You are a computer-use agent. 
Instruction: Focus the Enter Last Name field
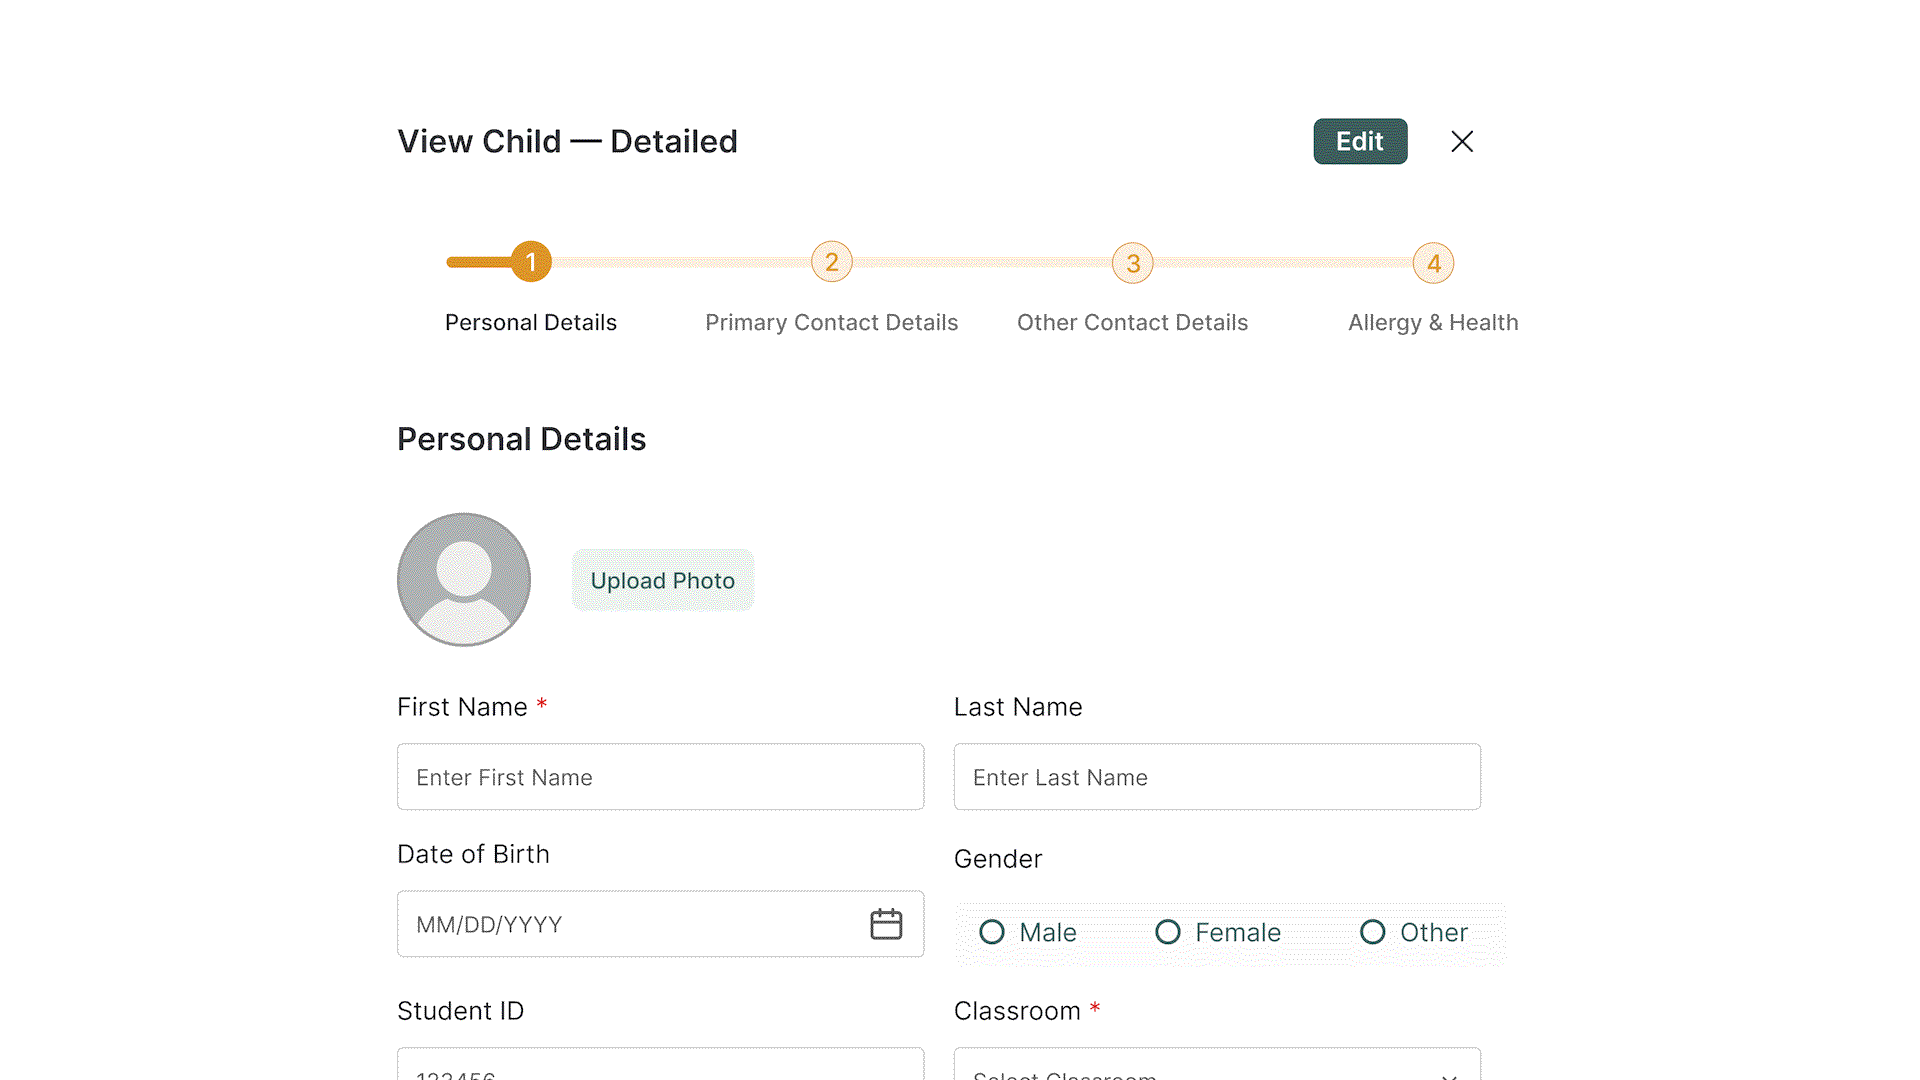1217,777
